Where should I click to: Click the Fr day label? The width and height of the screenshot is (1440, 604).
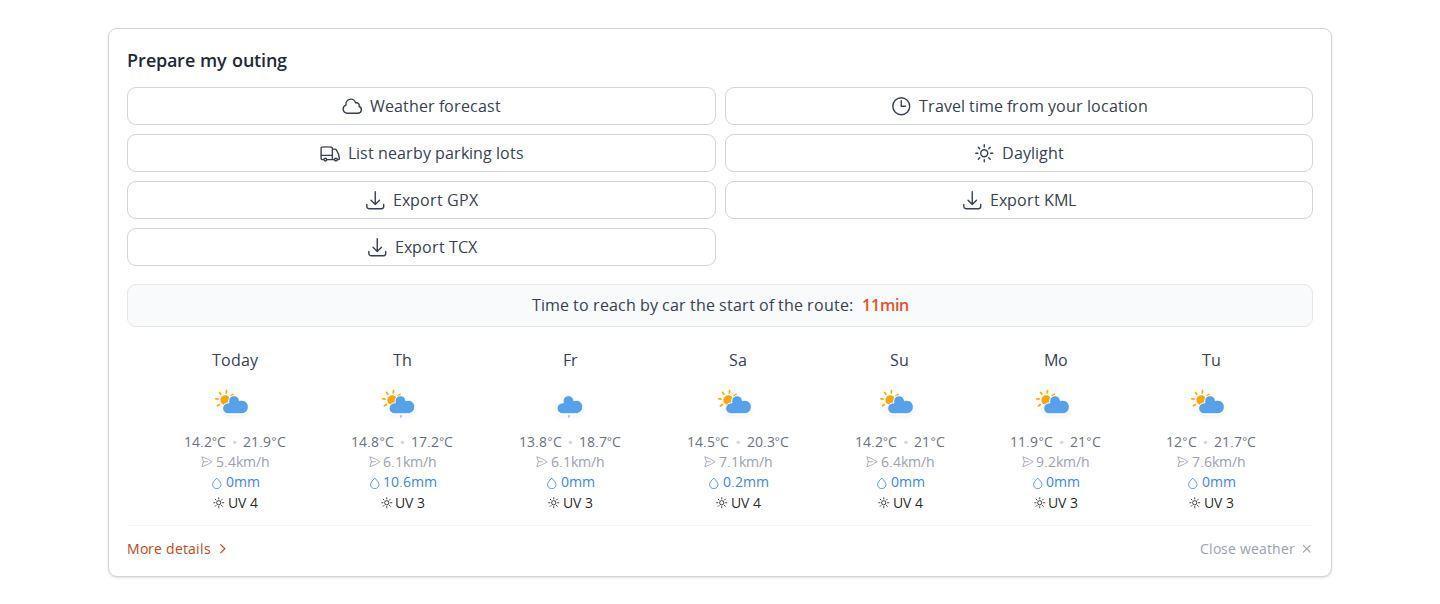click(x=570, y=360)
